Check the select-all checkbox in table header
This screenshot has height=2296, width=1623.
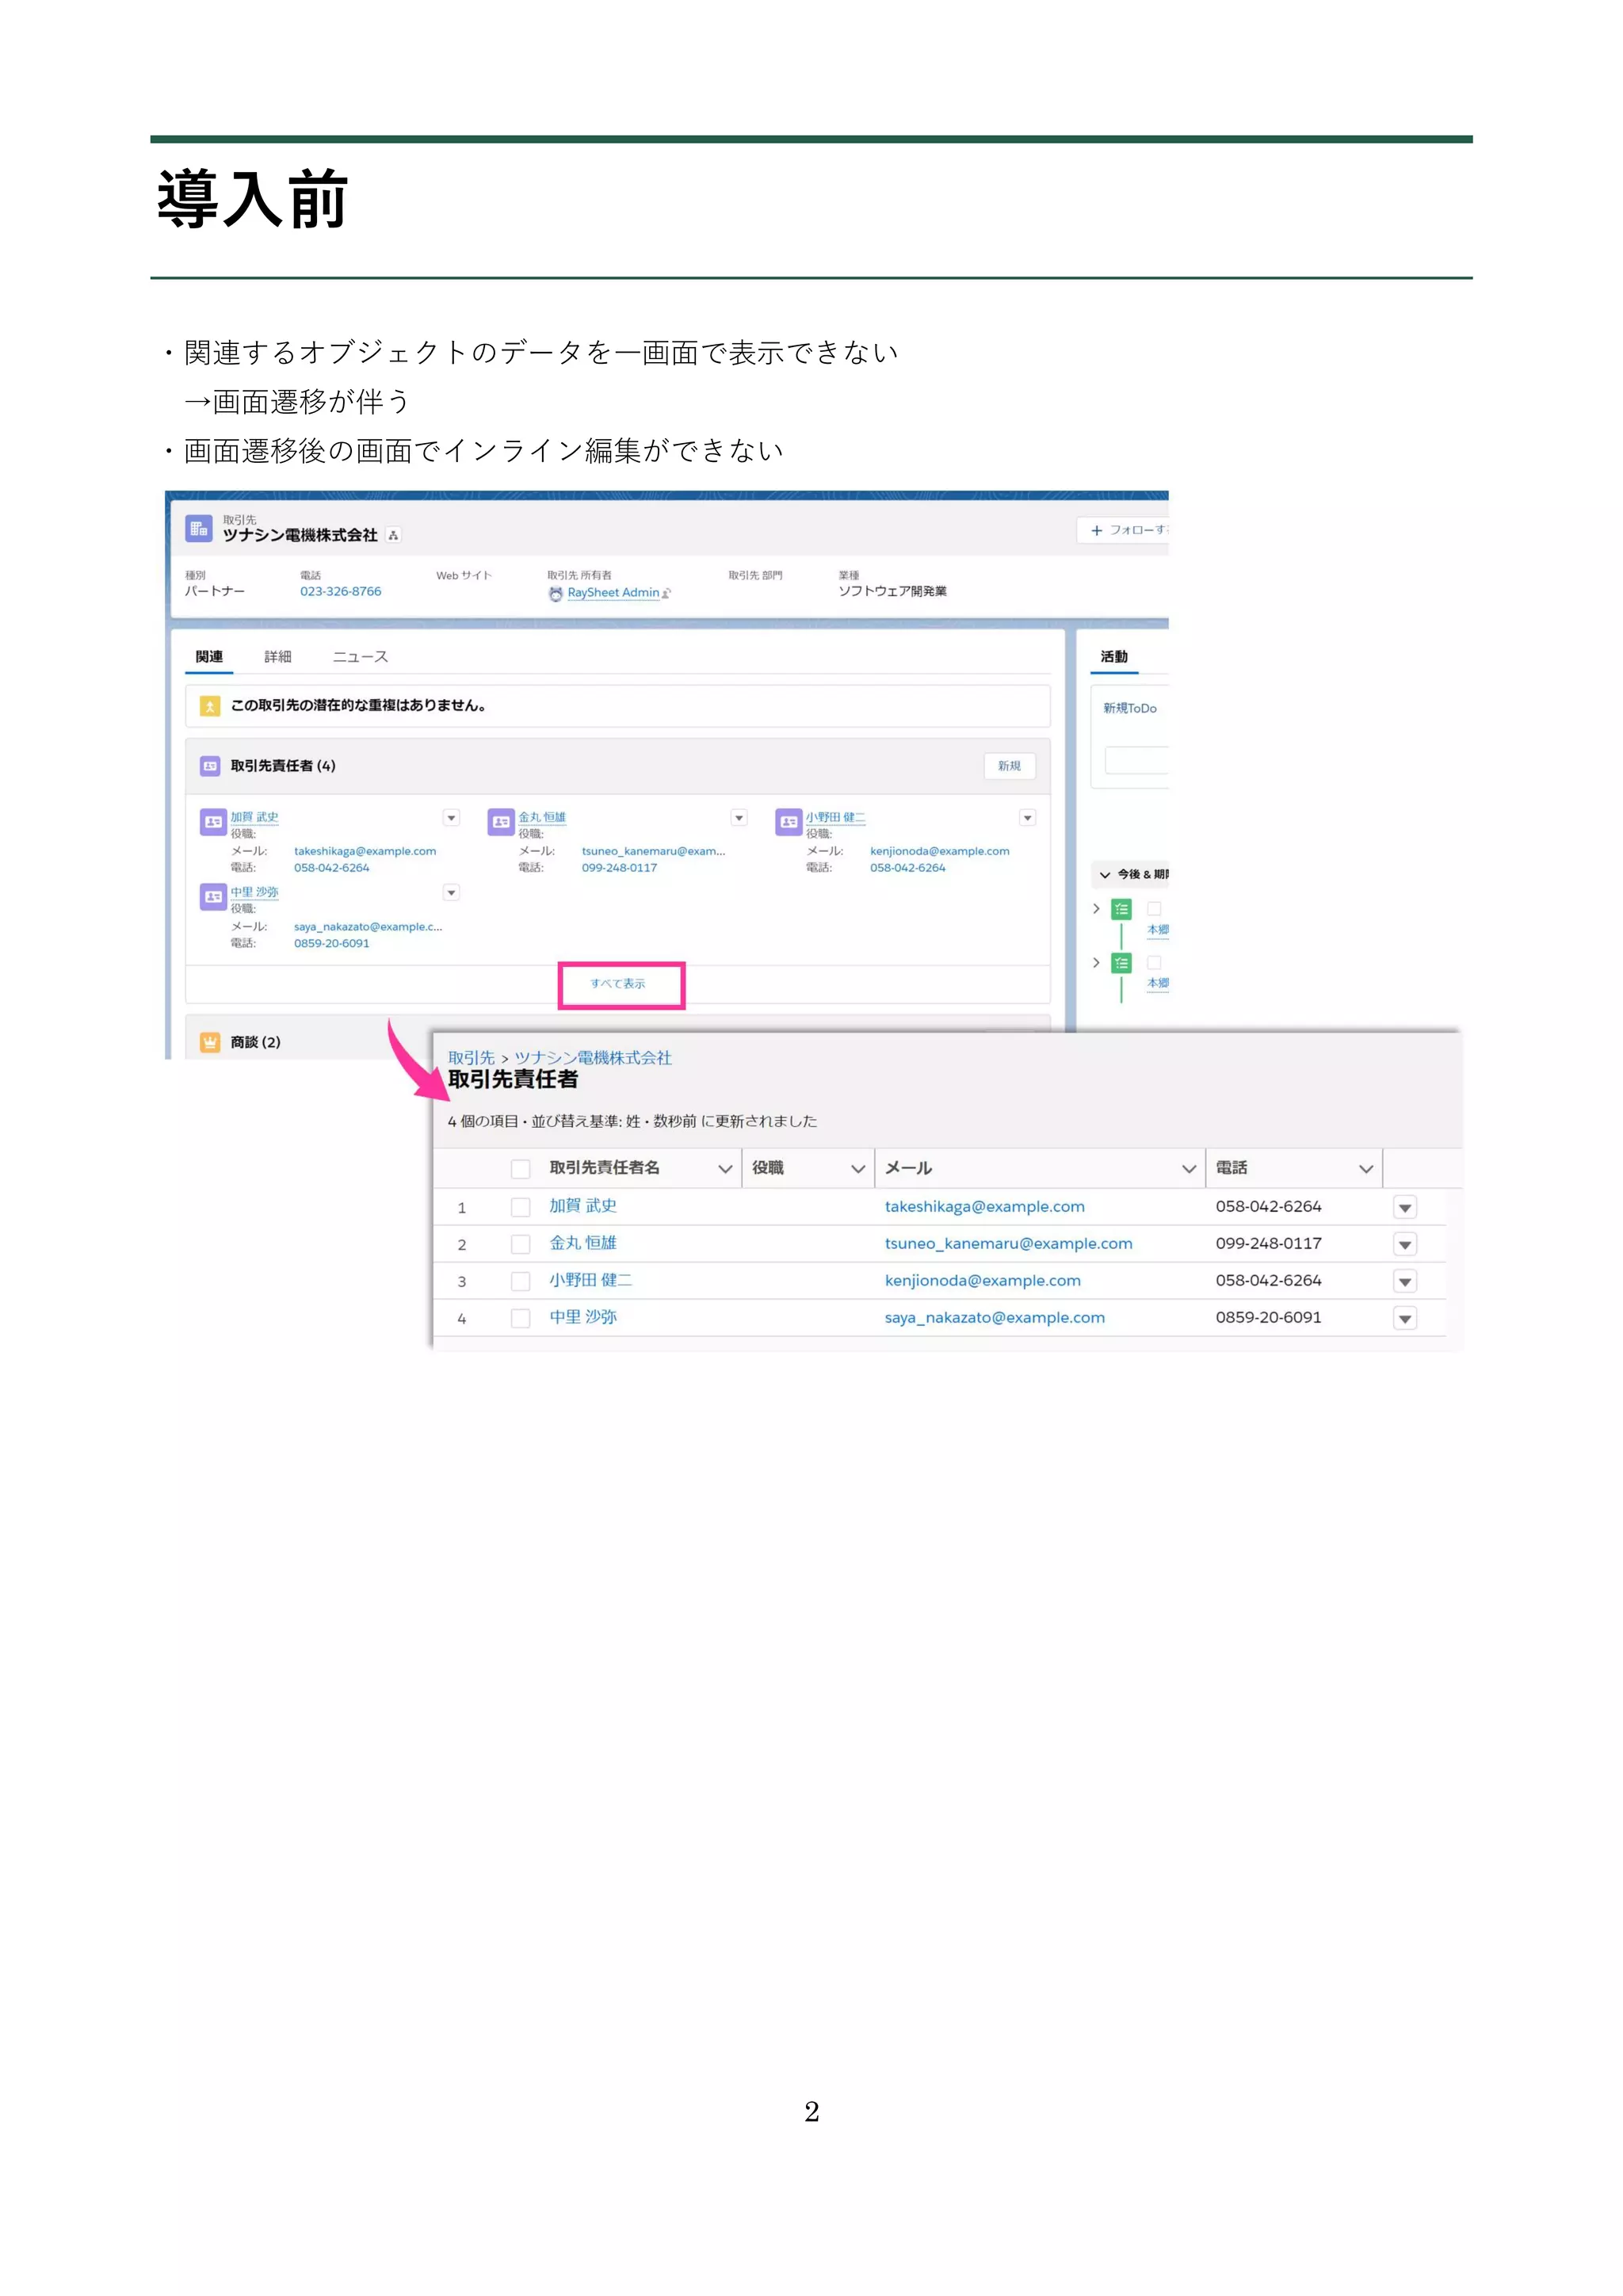520,1168
